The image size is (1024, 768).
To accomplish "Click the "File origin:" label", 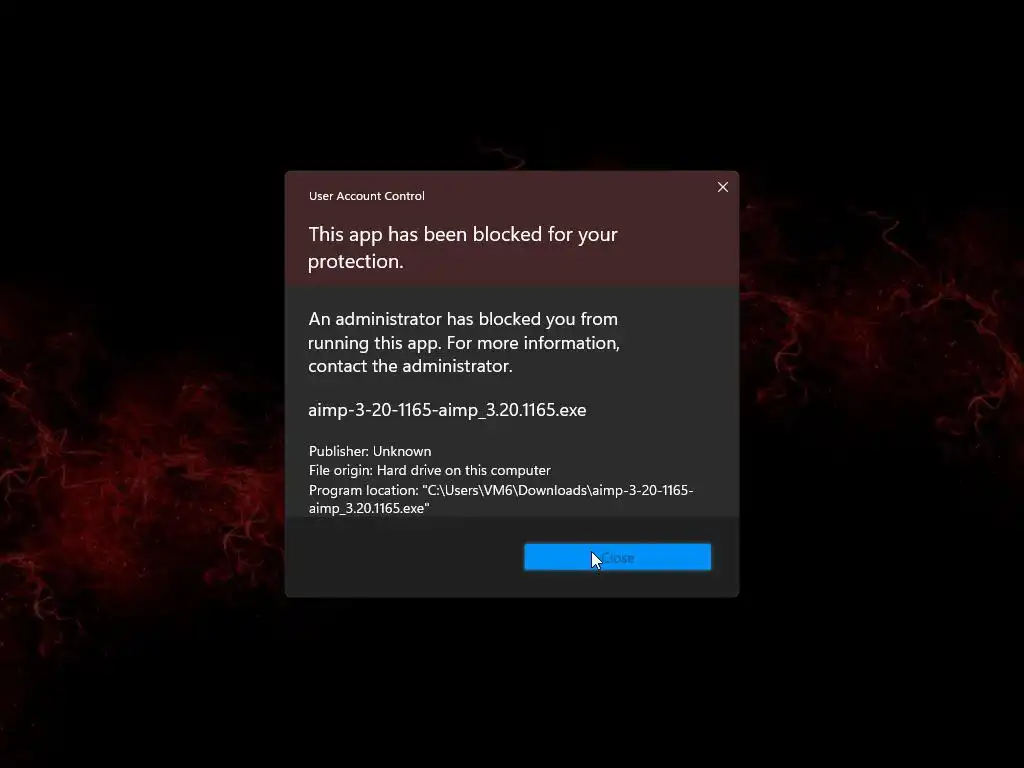I will point(341,470).
